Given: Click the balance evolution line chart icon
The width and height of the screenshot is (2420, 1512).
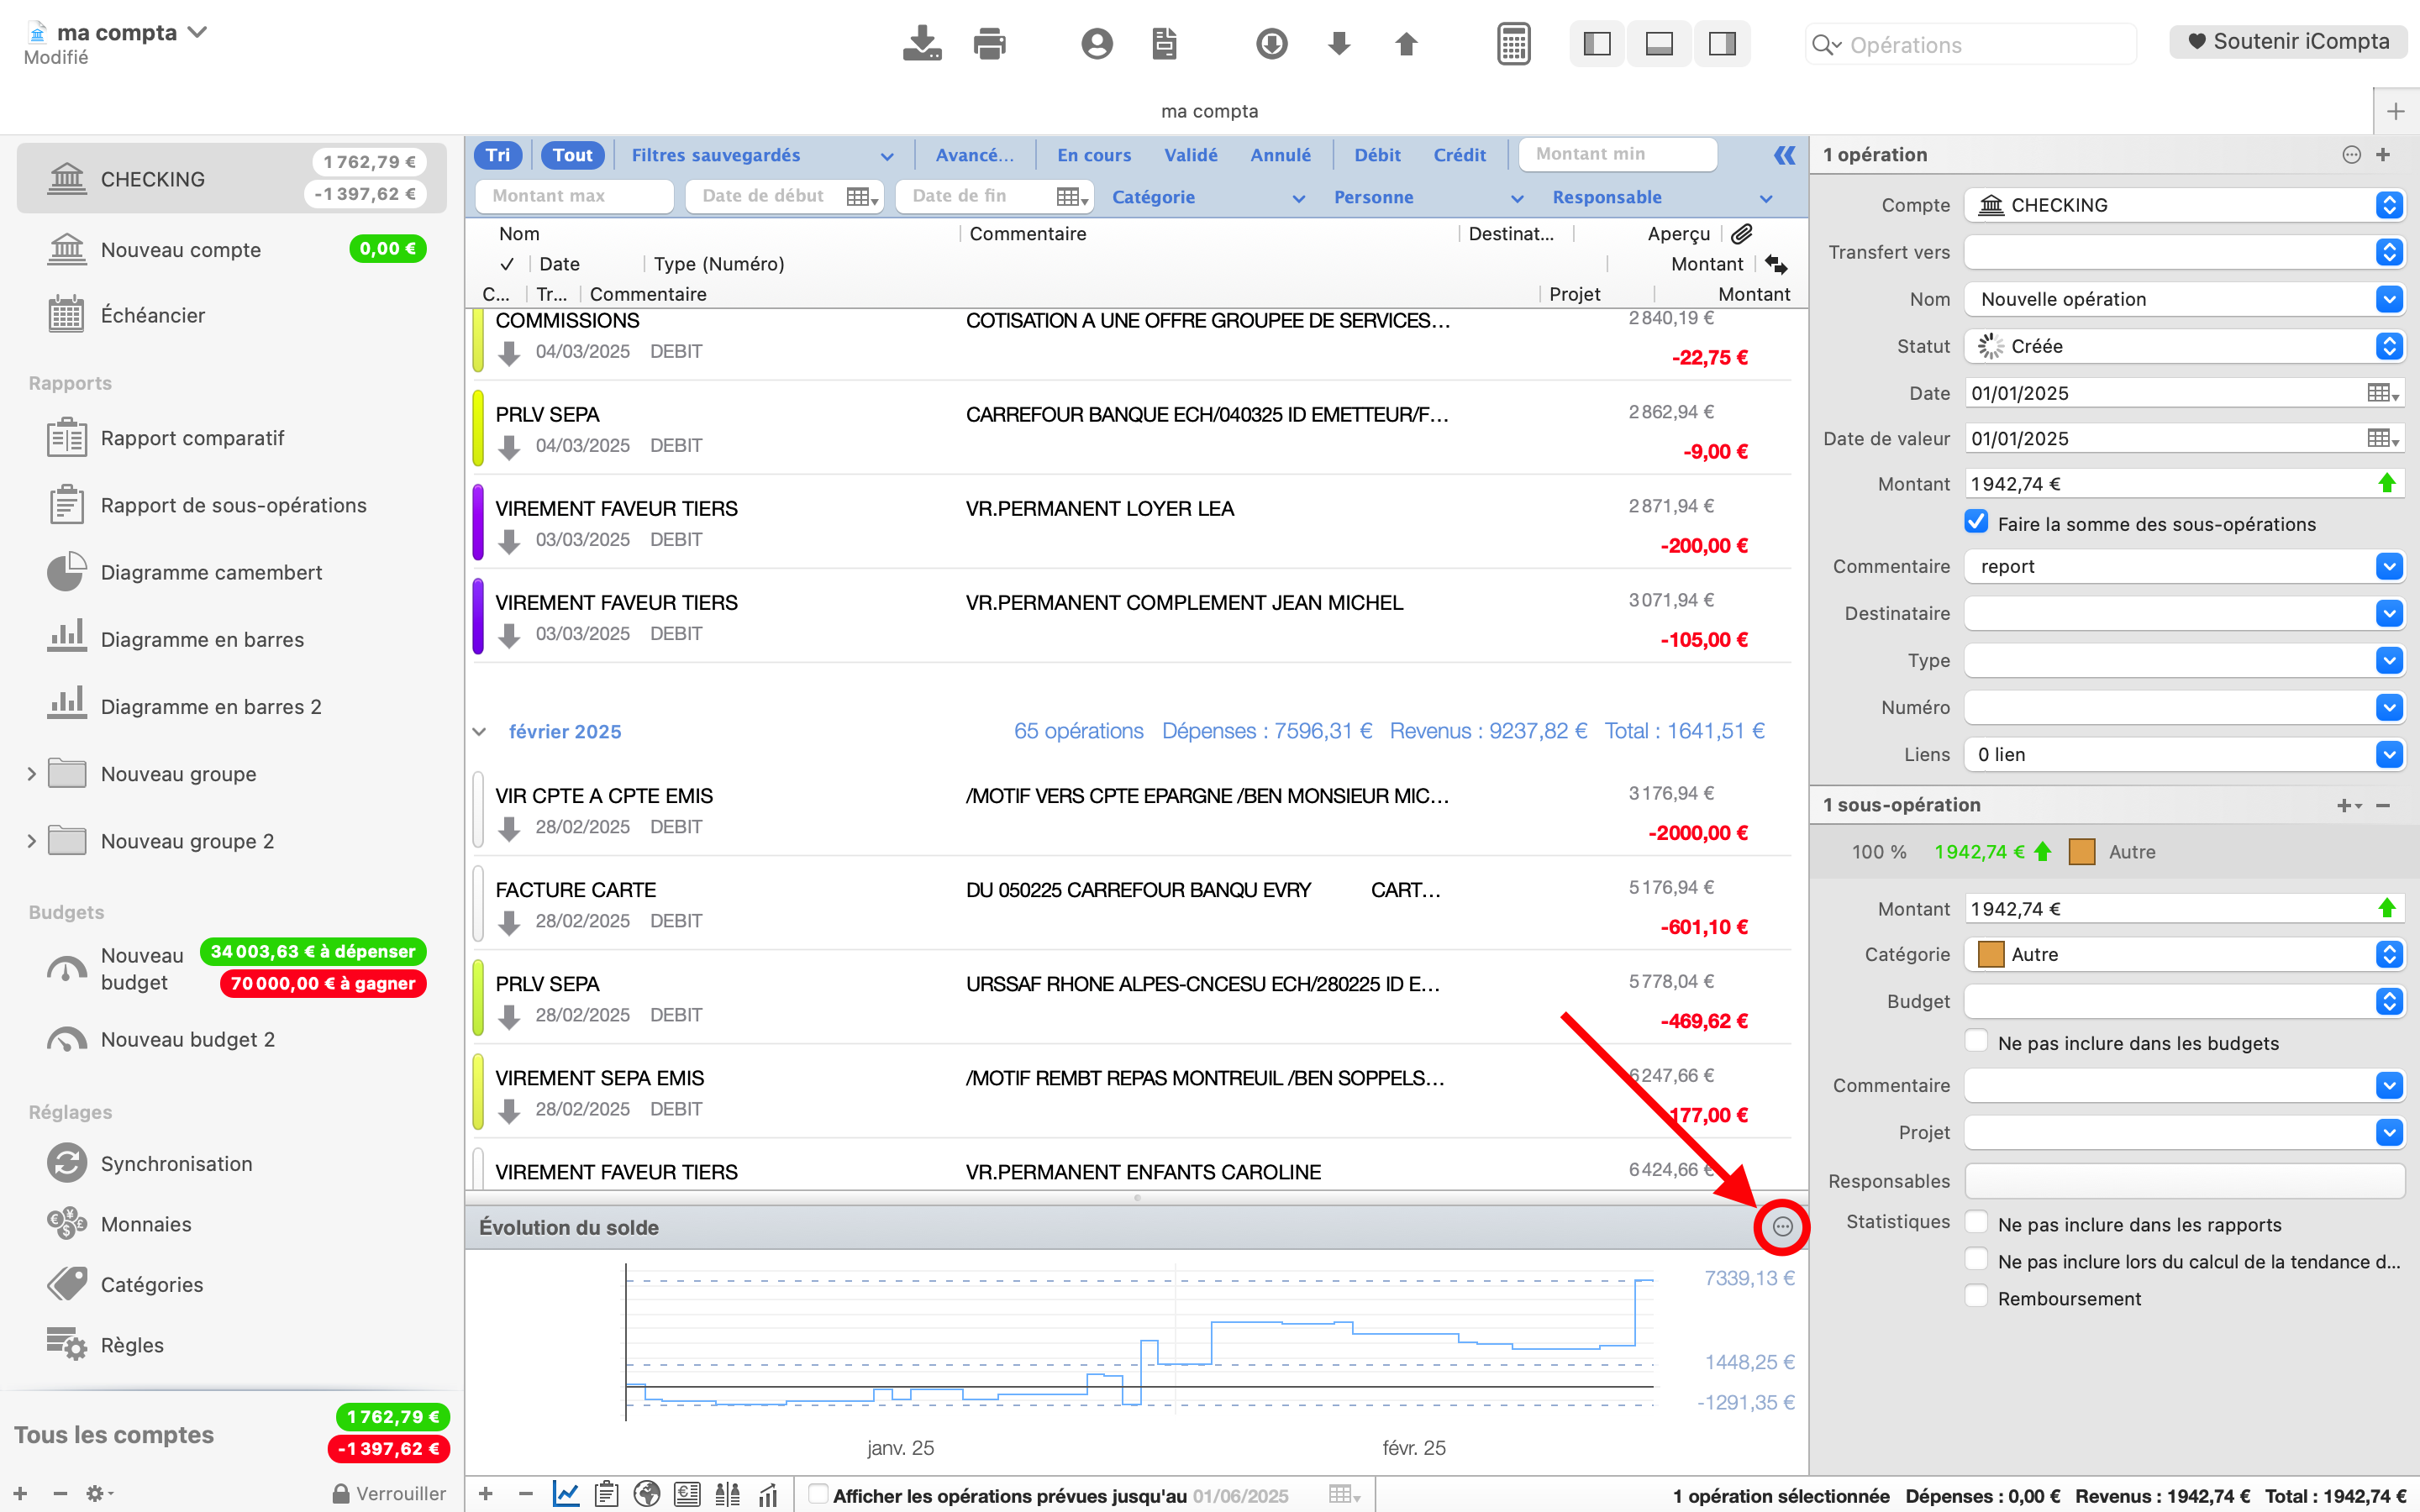Looking at the screenshot, I should [x=566, y=1494].
